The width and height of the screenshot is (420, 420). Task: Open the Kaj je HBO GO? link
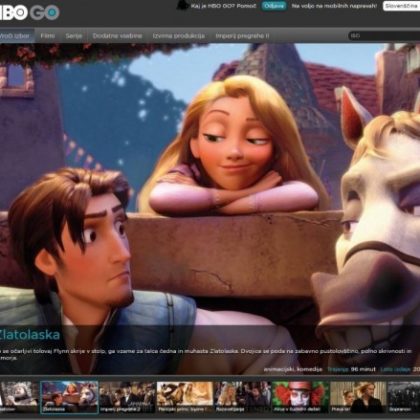pyautogui.click(x=212, y=6)
